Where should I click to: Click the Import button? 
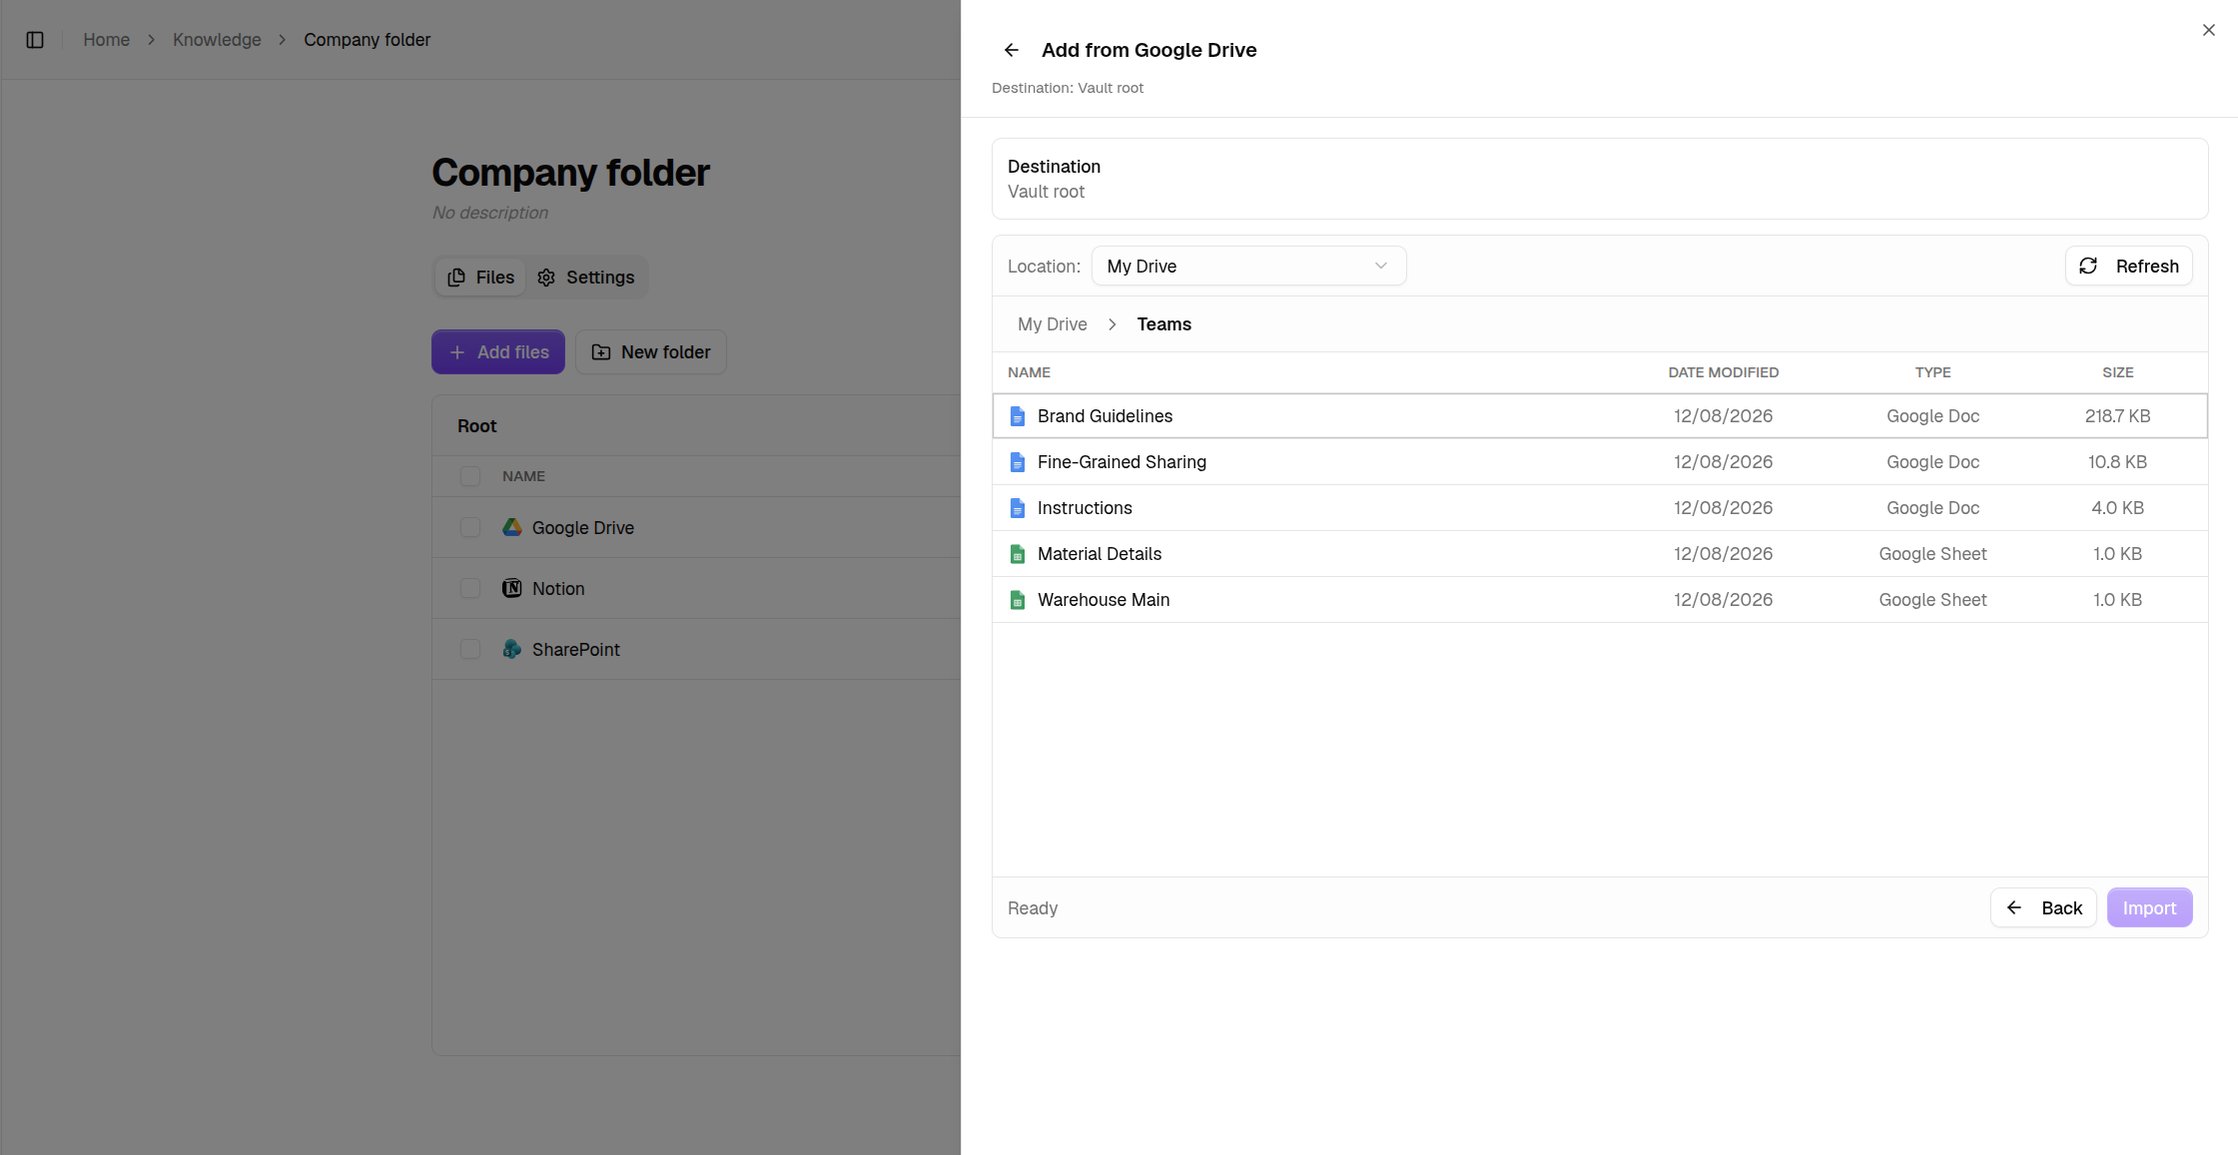pos(2149,908)
